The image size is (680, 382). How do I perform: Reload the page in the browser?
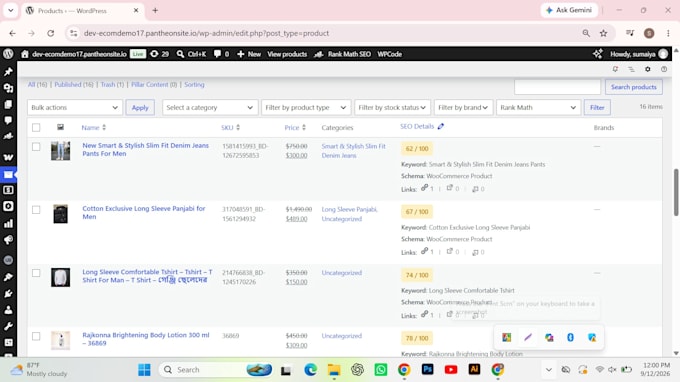coord(51,33)
